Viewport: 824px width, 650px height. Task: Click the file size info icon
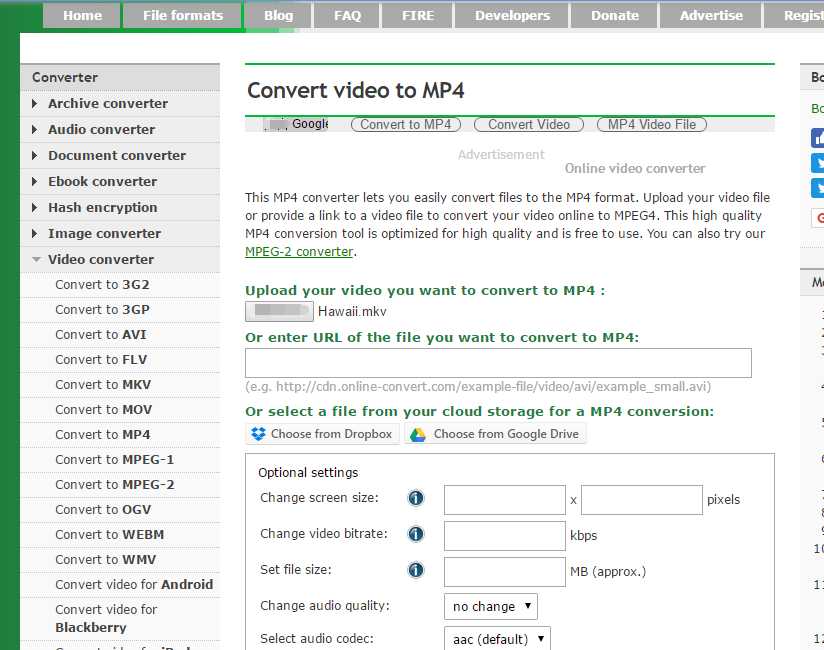pyautogui.click(x=416, y=570)
